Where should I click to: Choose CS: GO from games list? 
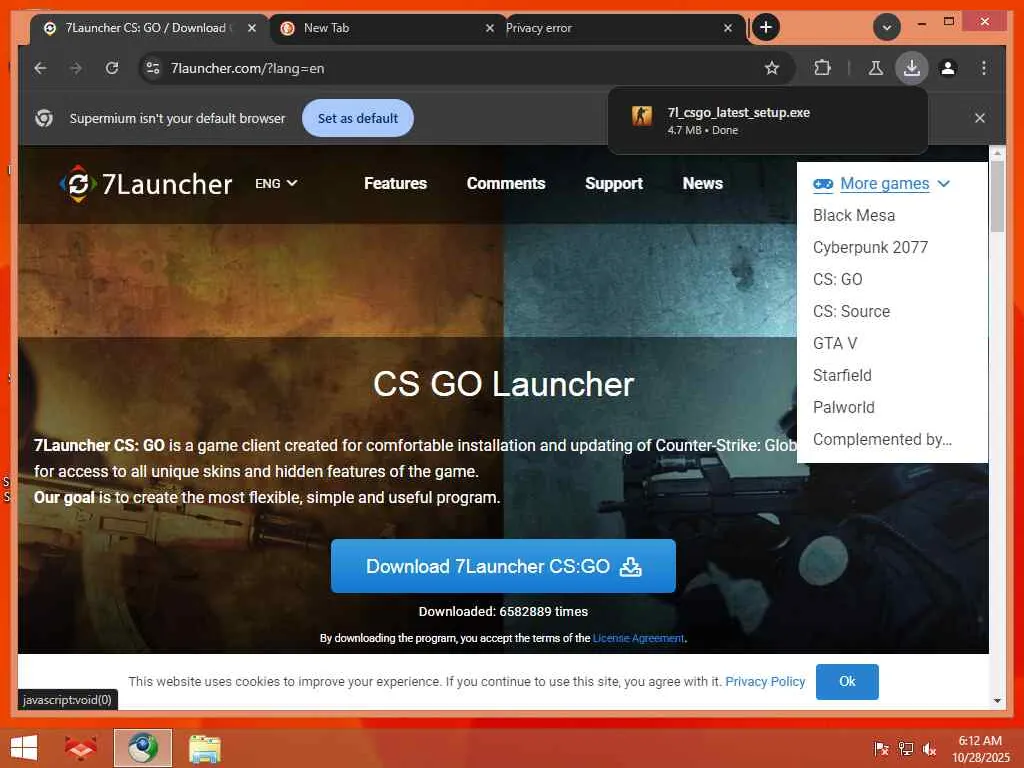(x=837, y=280)
